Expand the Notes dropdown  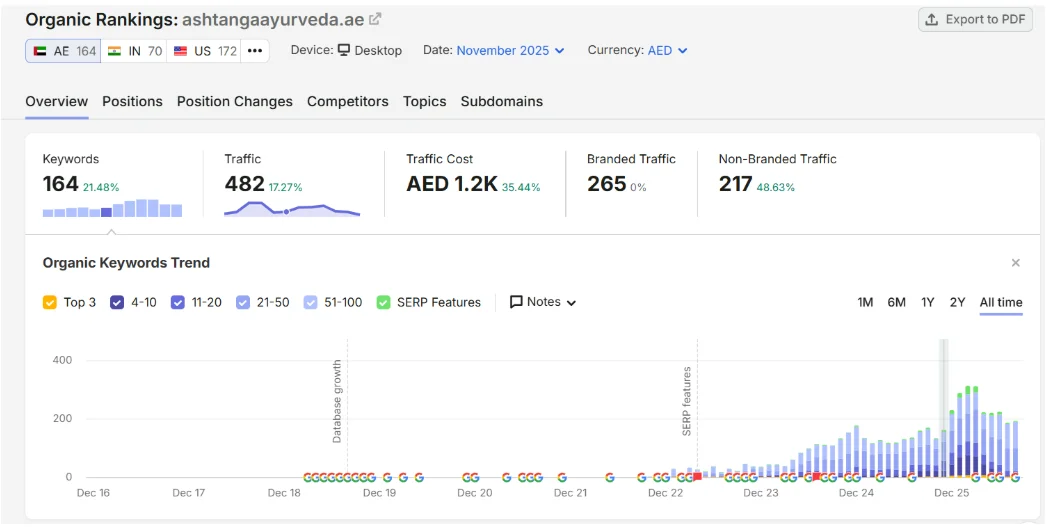click(543, 302)
